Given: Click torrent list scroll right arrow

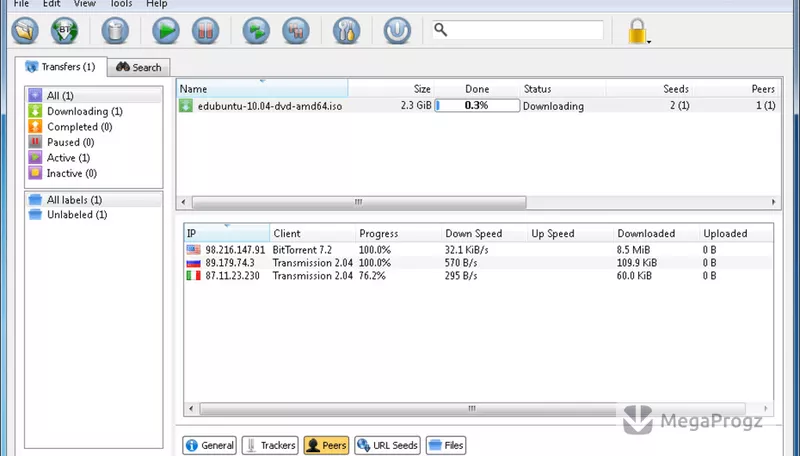Looking at the screenshot, I should point(773,202).
